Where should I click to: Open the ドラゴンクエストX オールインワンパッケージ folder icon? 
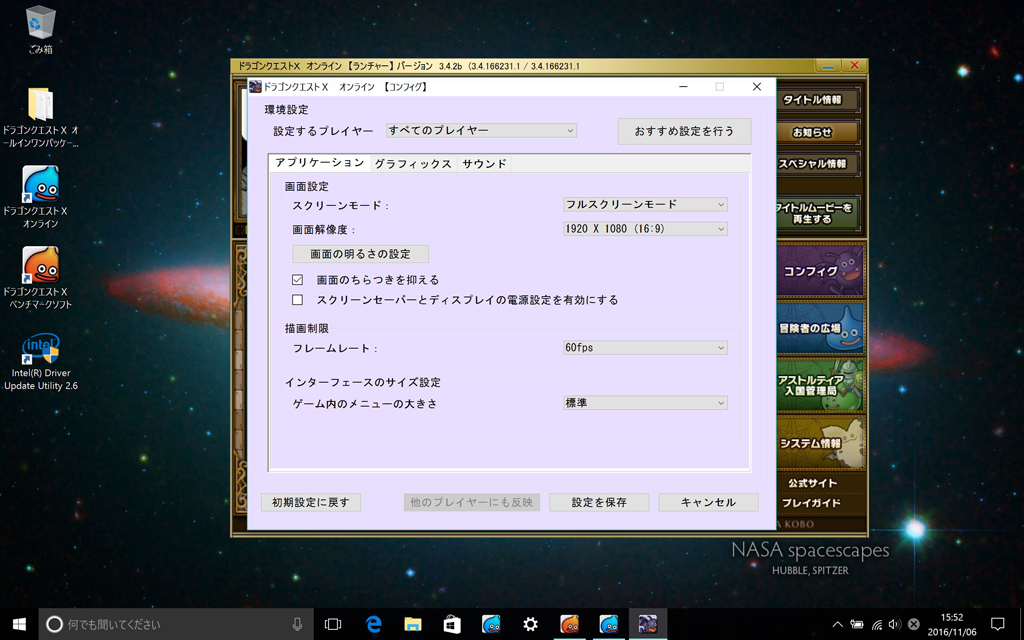pos(40,118)
